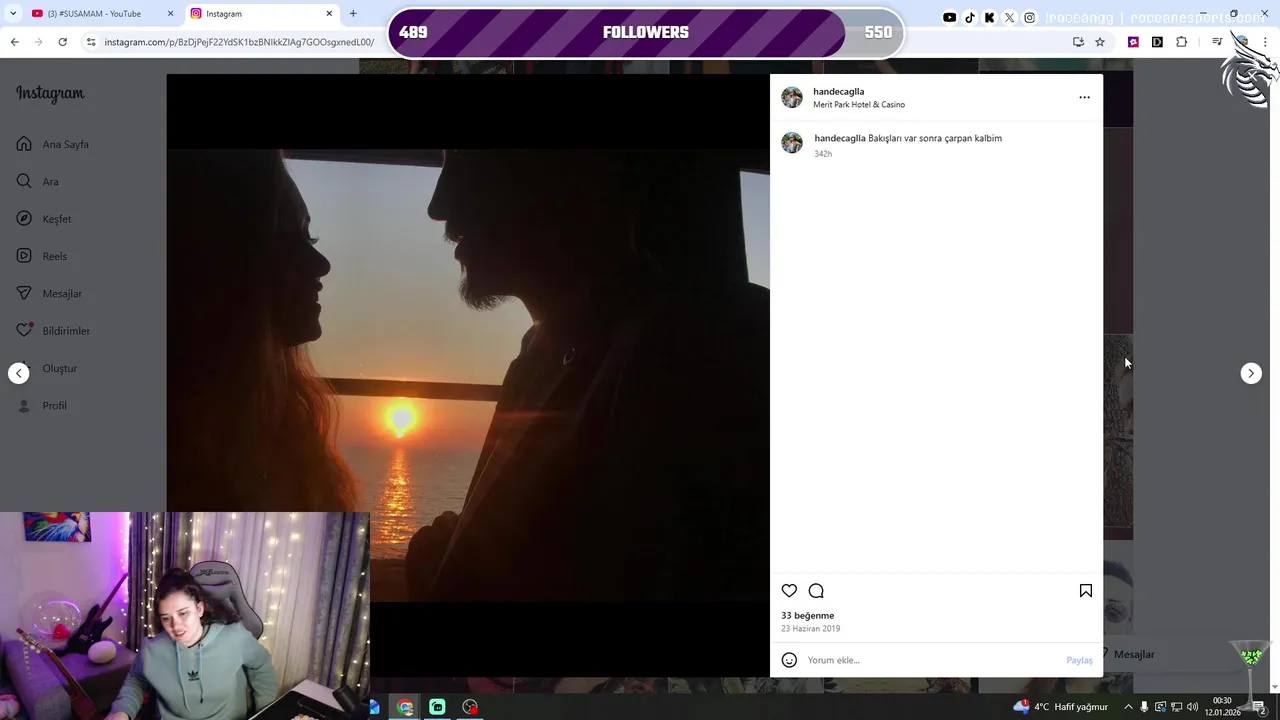Click handecaglla username in caption
Screen dimensions: 1280x720
point(840,138)
